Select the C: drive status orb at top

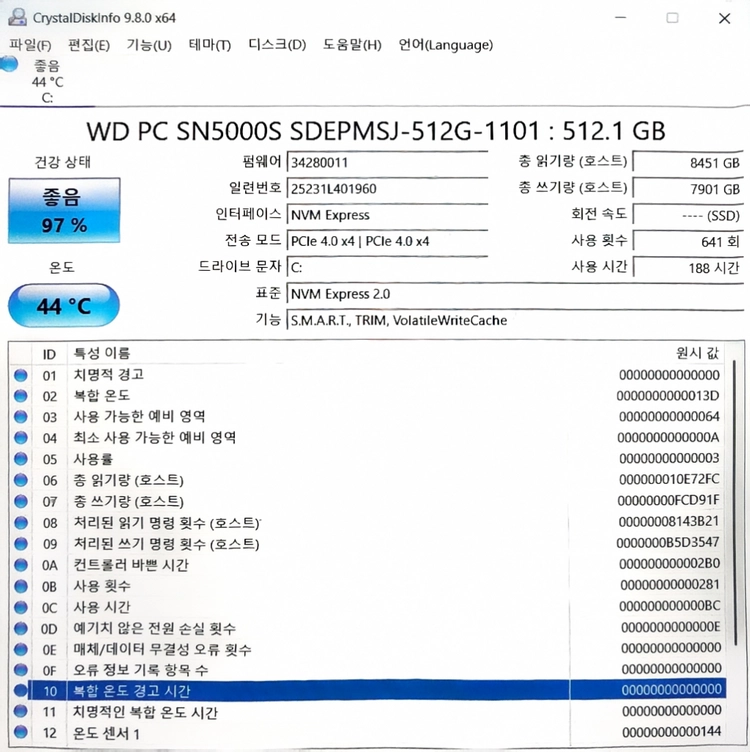pyautogui.click(x=9, y=64)
